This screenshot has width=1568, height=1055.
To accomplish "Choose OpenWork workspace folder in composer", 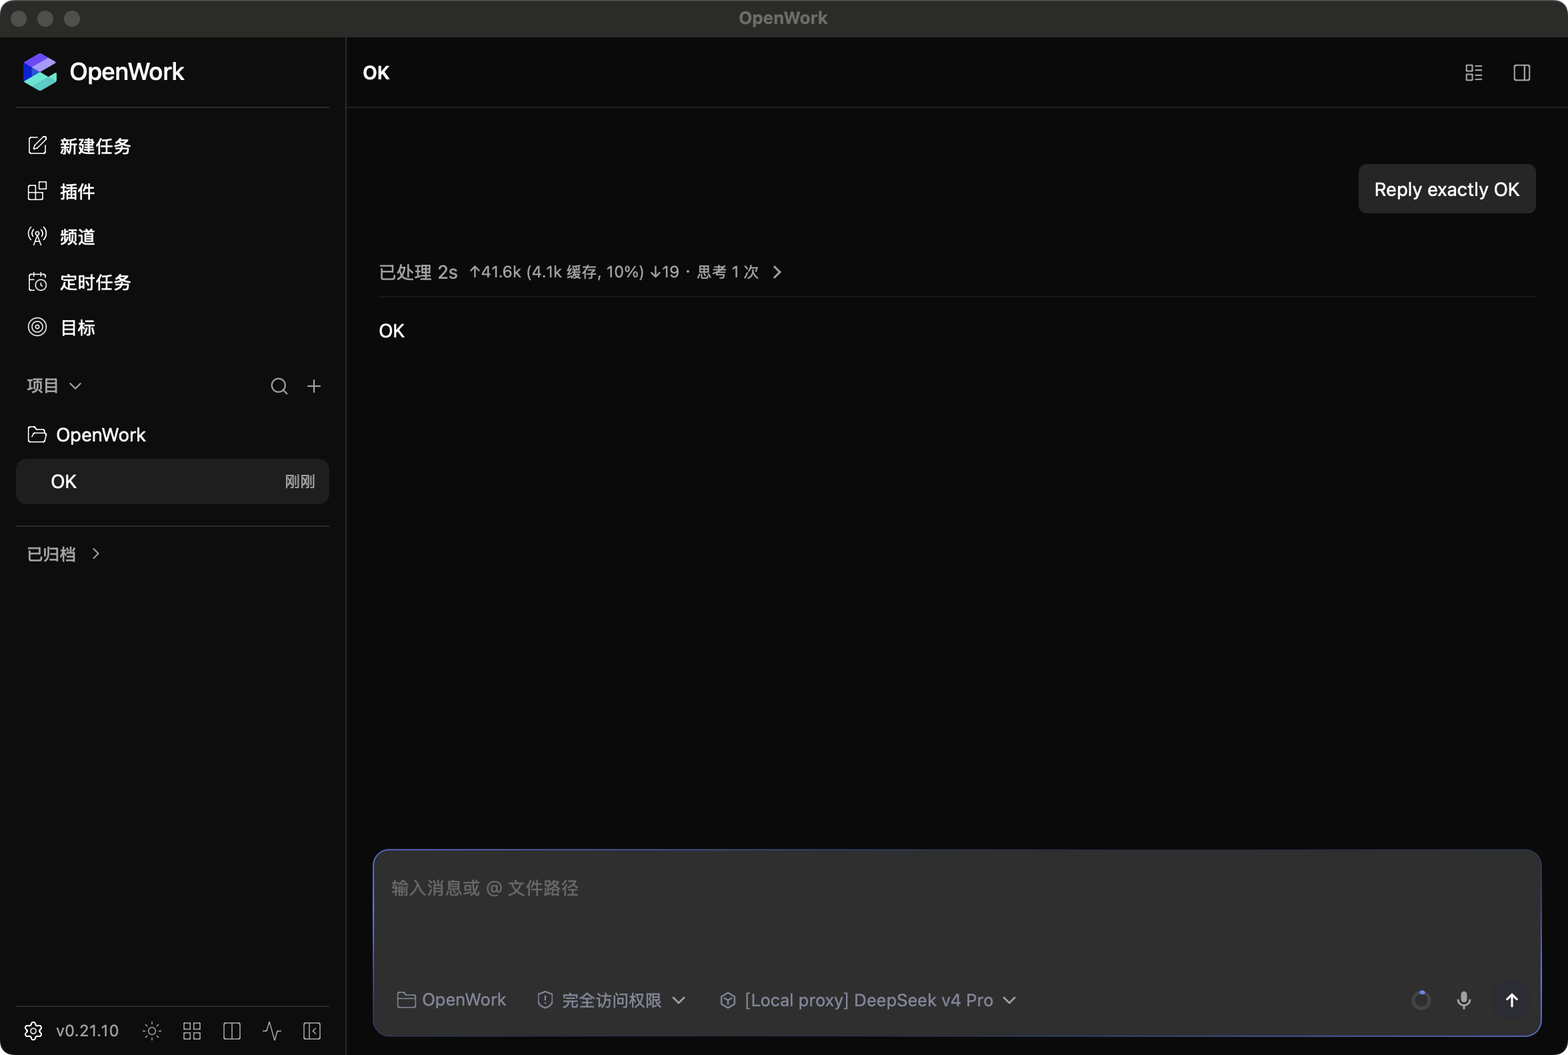I will tap(452, 1000).
